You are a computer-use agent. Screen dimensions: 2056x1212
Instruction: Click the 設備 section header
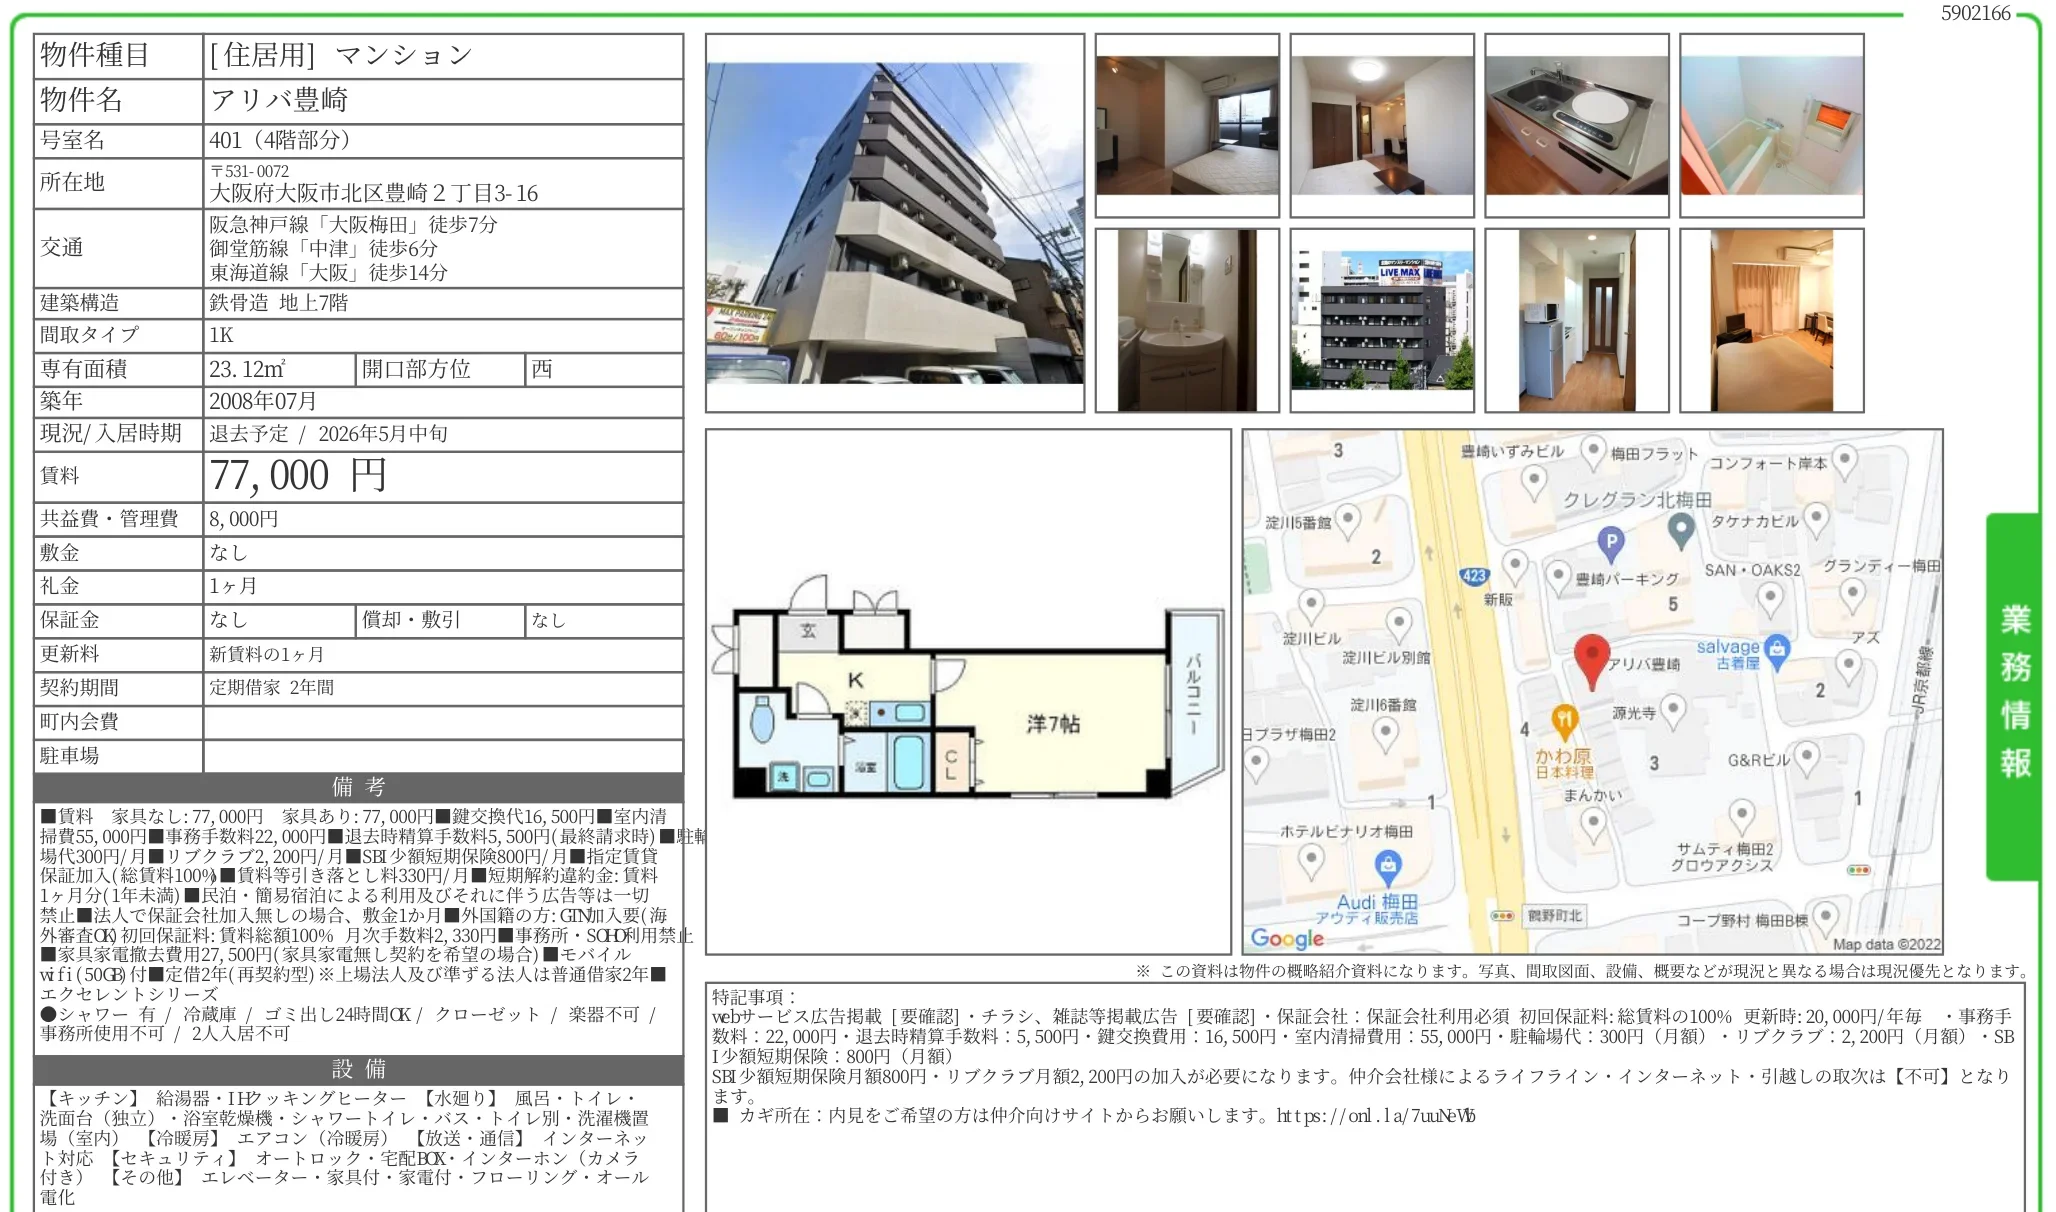click(358, 1069)
